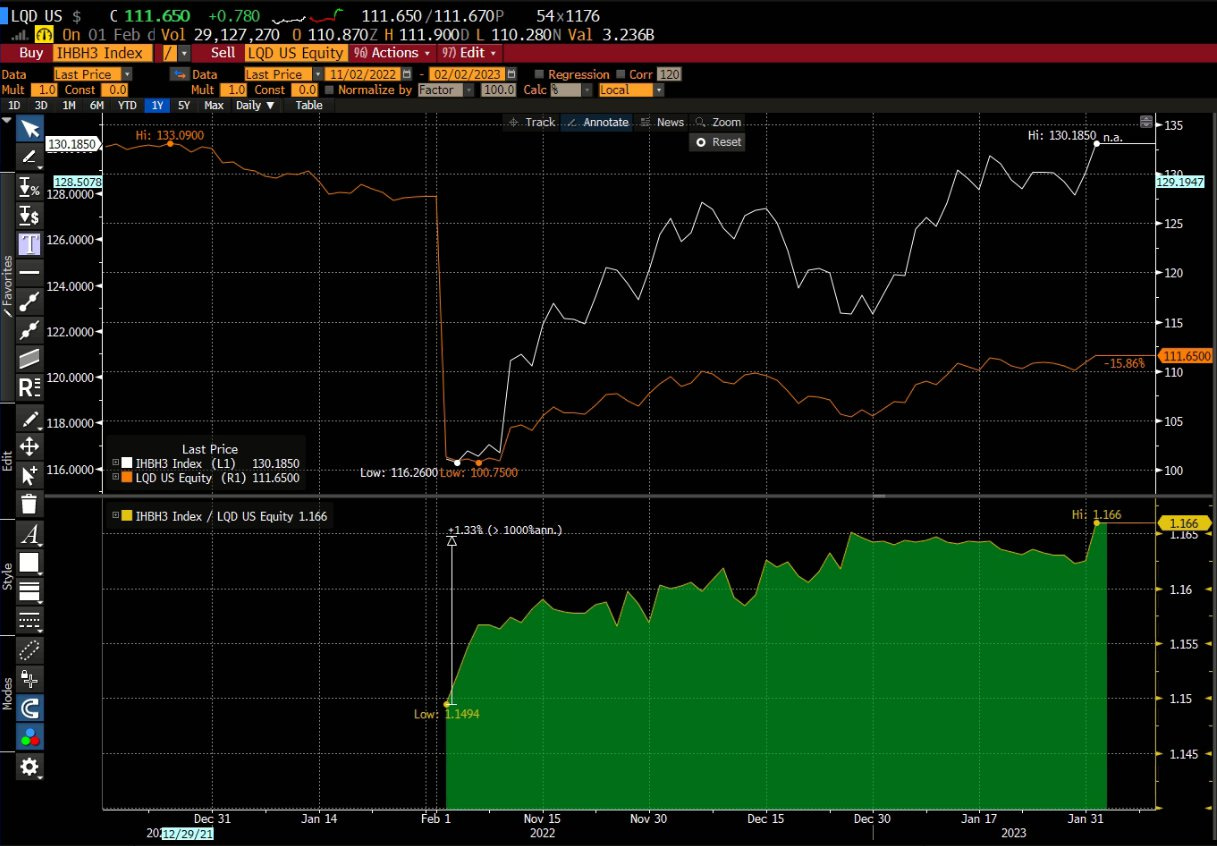This screenshot has height=846, width=1217.
Task: Toggle IHBH3 Index legend box
Action: pos(126,463)
